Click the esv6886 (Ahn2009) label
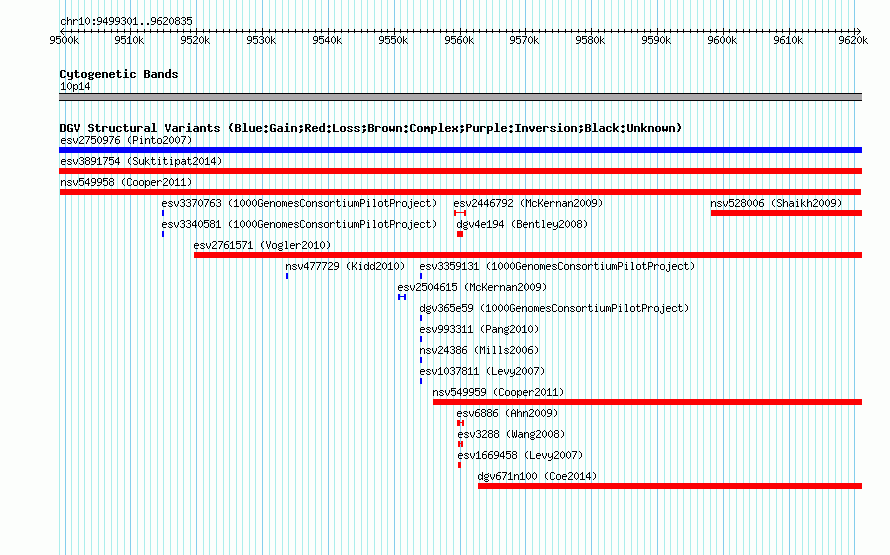Screen dimensions: 890x555 pos(507,413)
